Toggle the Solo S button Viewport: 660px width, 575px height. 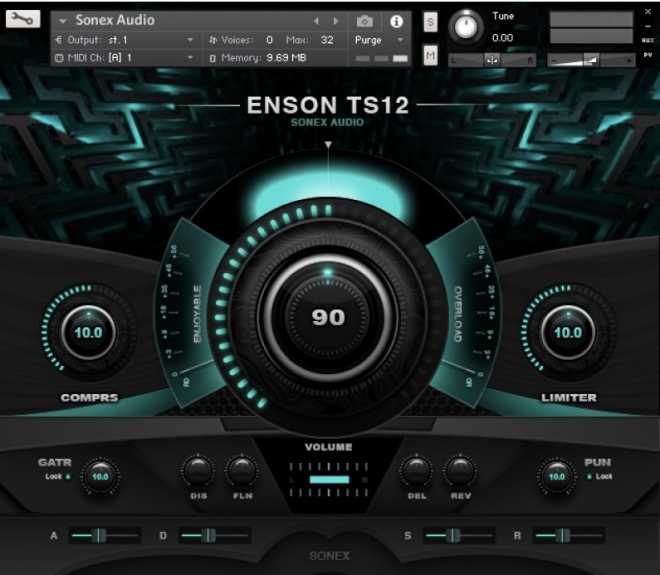tap(430, 22)
